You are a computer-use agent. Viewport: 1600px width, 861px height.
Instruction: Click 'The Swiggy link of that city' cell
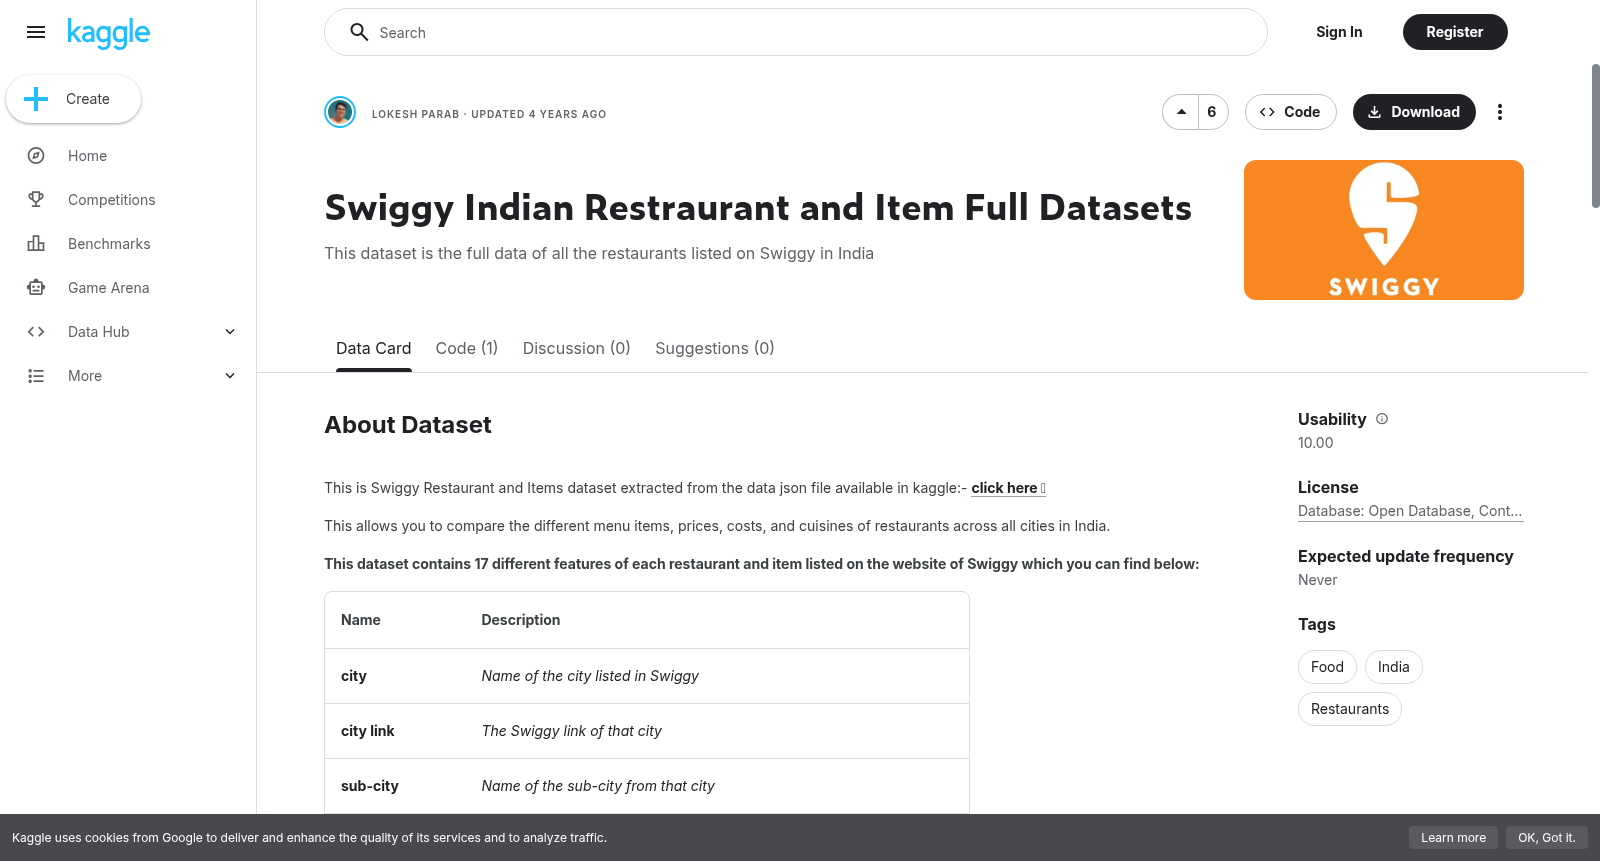point(571,731)
